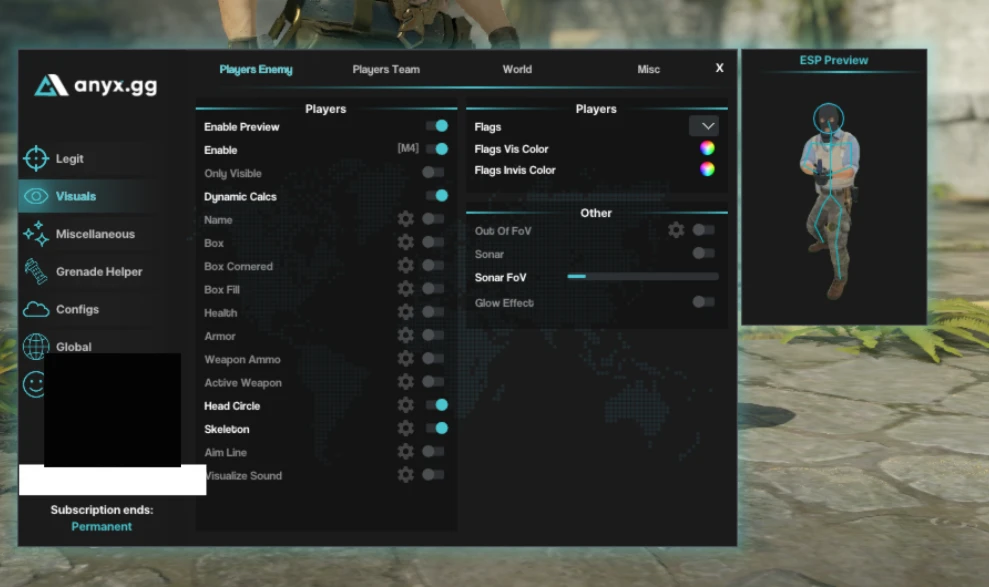Open Armor settings gear
Viewport: 989px width, 587px height.
tap(406, 335)
